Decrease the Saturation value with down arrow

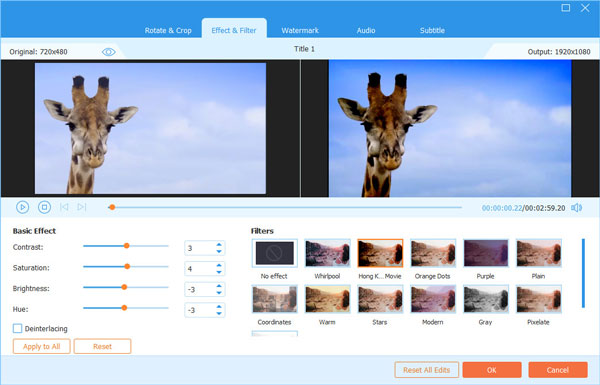point(219,272)
